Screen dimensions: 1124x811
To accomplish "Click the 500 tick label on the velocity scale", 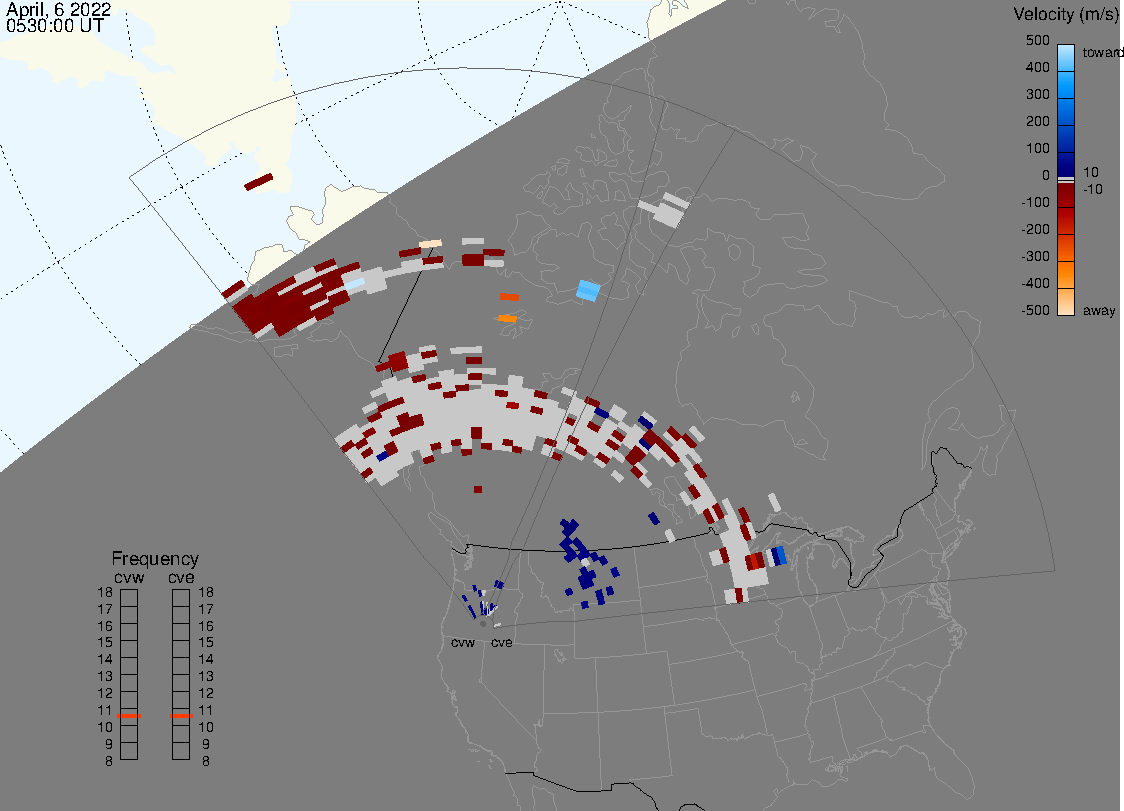I will [1037, 40].
